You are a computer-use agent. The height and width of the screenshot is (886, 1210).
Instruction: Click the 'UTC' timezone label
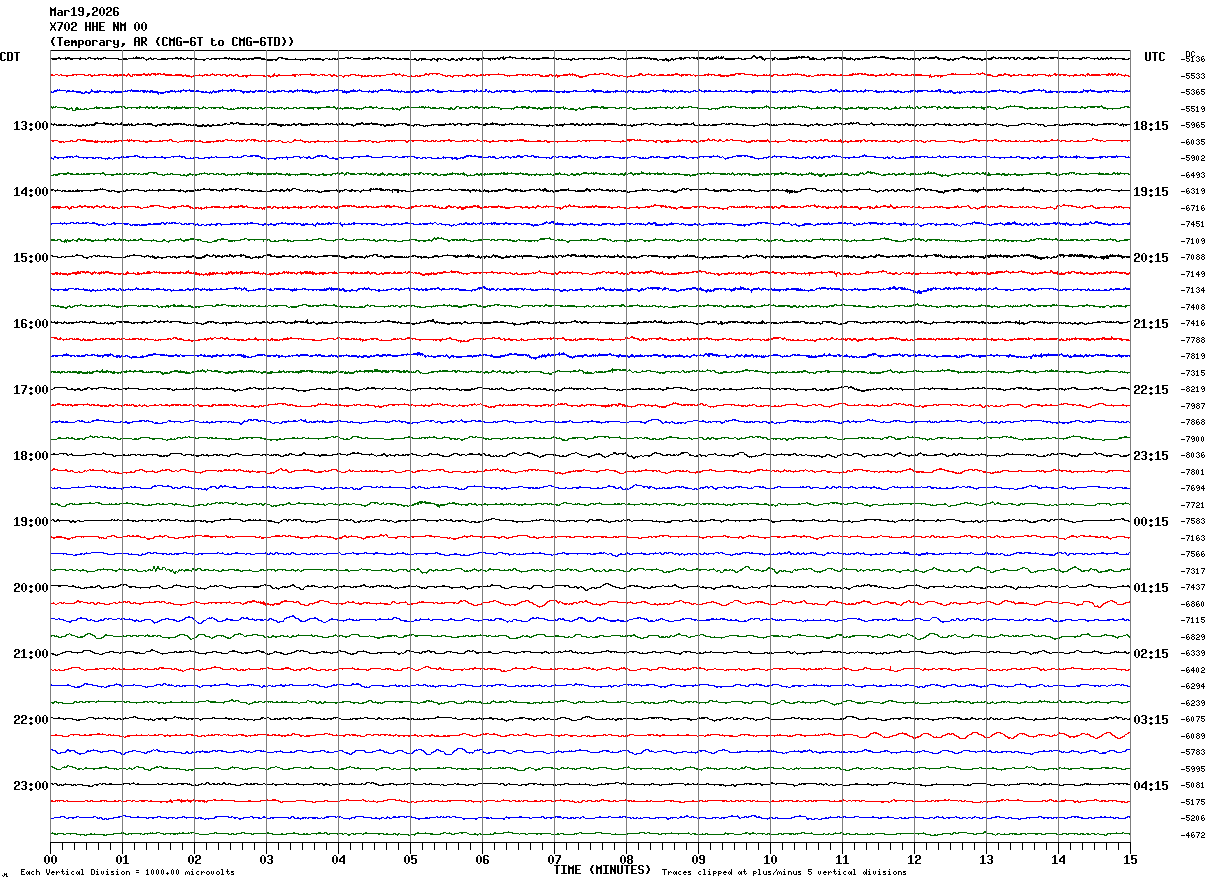click(x=1155, y=57)
